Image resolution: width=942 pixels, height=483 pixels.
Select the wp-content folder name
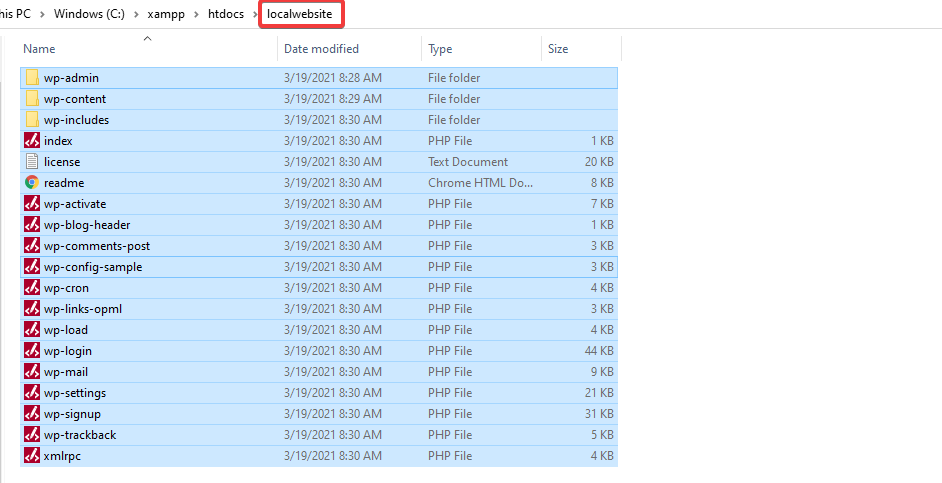click(x=75, y=99)
